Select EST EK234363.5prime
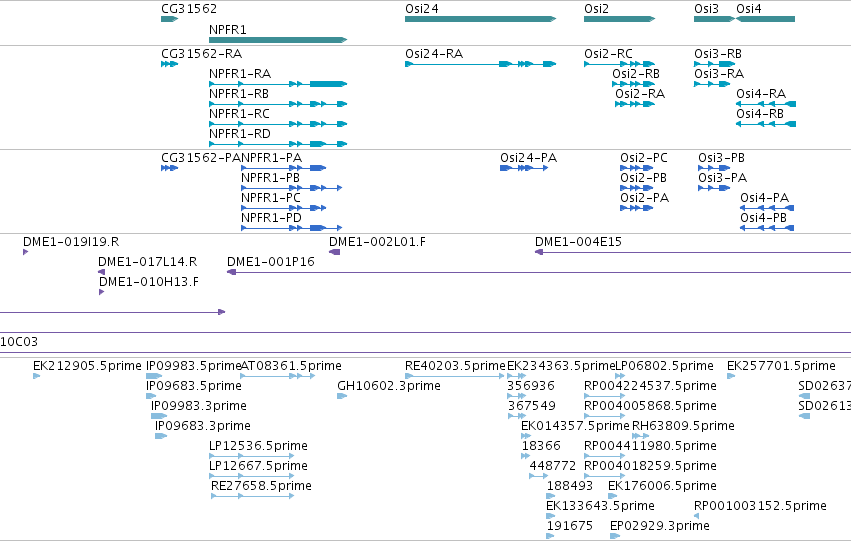Screen dimensions: 851x541 pos(517,376)
